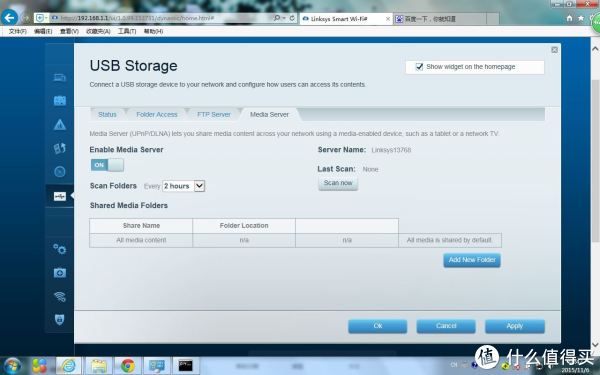Close the USB Storage dialog

pyautogui.click(x=554, y=50)
